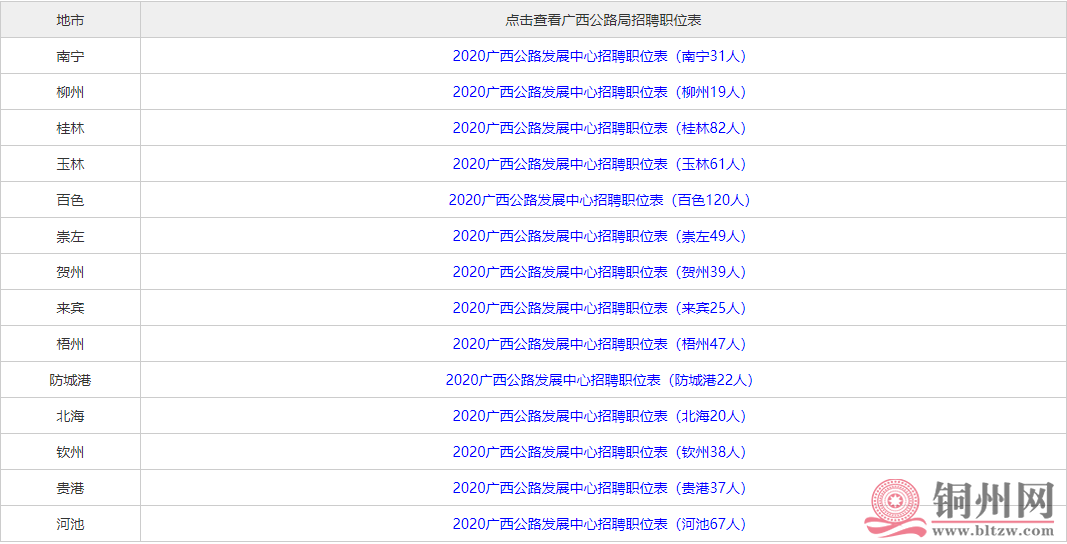Image resolution: width=1067 pixels, height=544 pixels.
Task: Select the 钦州 city cell
Action: tap(70, 452)
